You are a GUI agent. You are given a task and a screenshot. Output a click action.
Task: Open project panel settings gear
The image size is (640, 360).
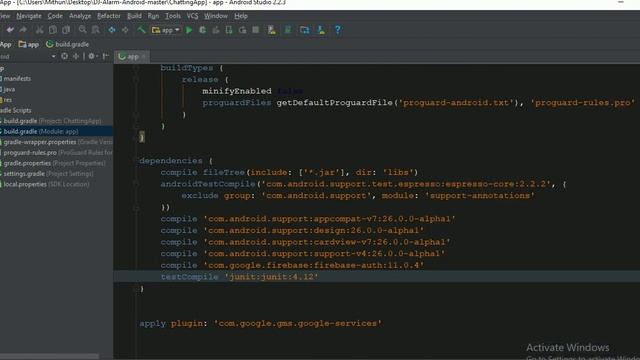click(91, 56)
